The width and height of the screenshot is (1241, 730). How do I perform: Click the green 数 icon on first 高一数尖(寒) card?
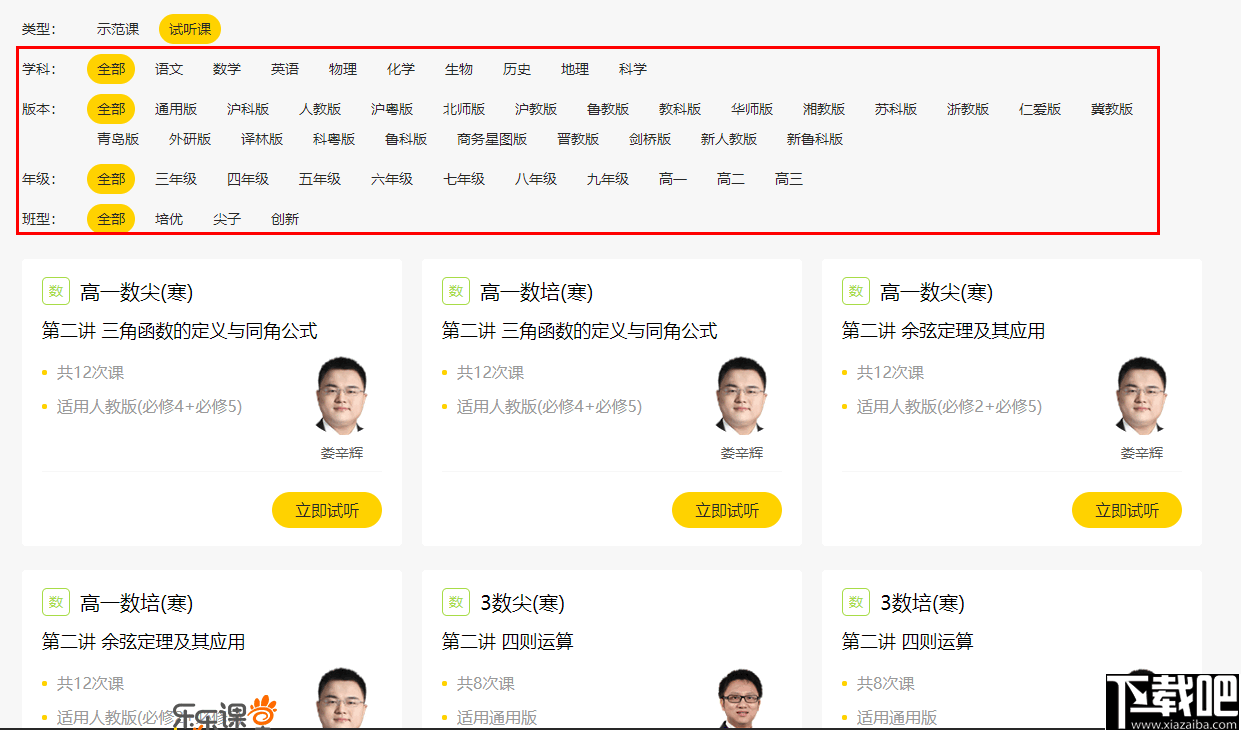pyautogui.click(x=56, y=291)
